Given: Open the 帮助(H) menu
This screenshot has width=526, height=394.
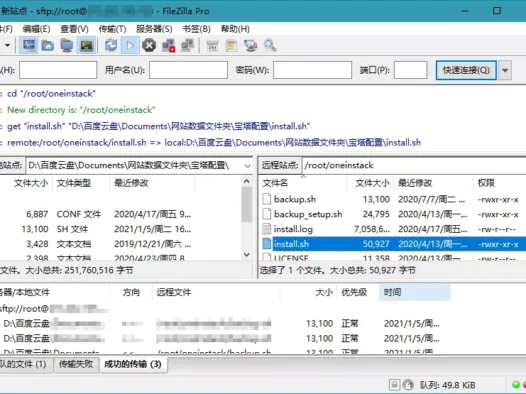Looking at the screenshot, I should coord(235,29).
